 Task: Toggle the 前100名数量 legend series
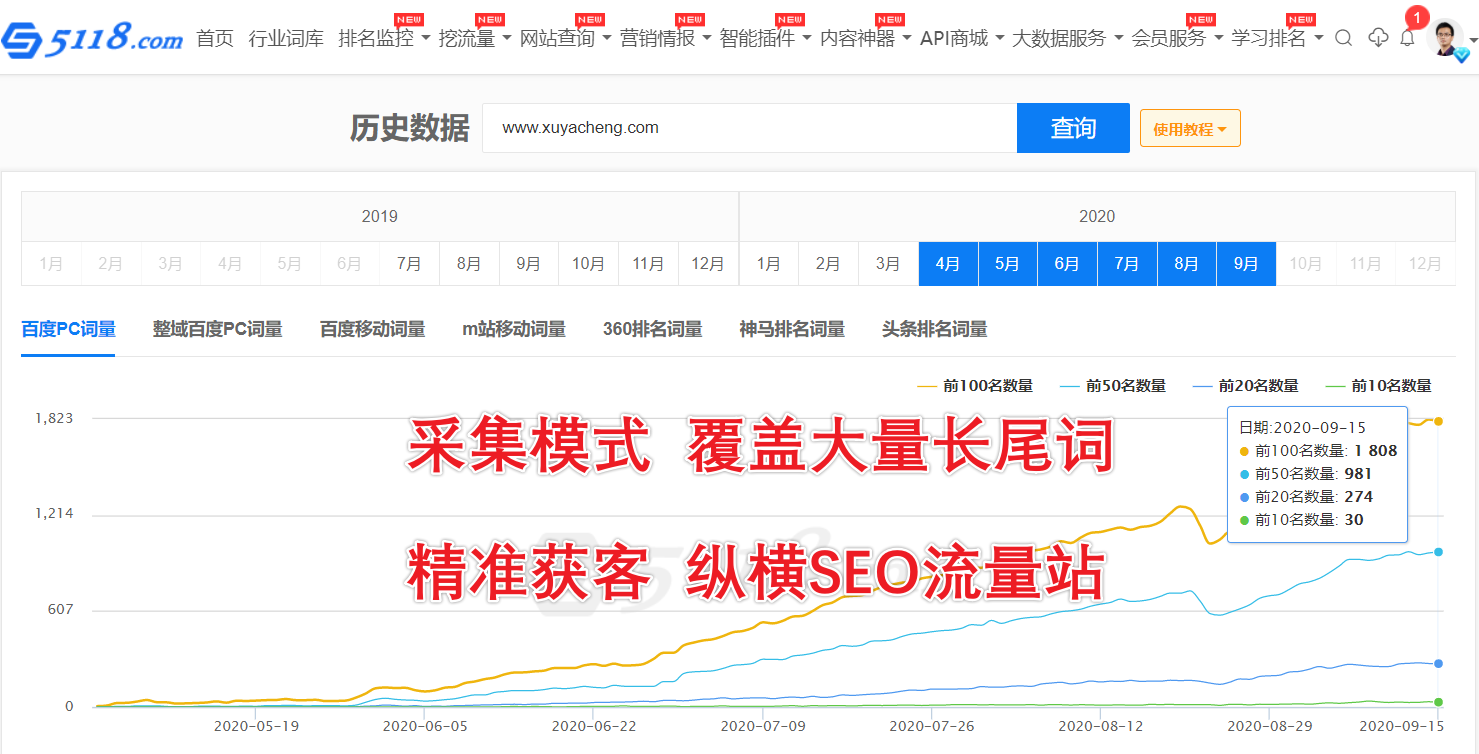point(974,386)
